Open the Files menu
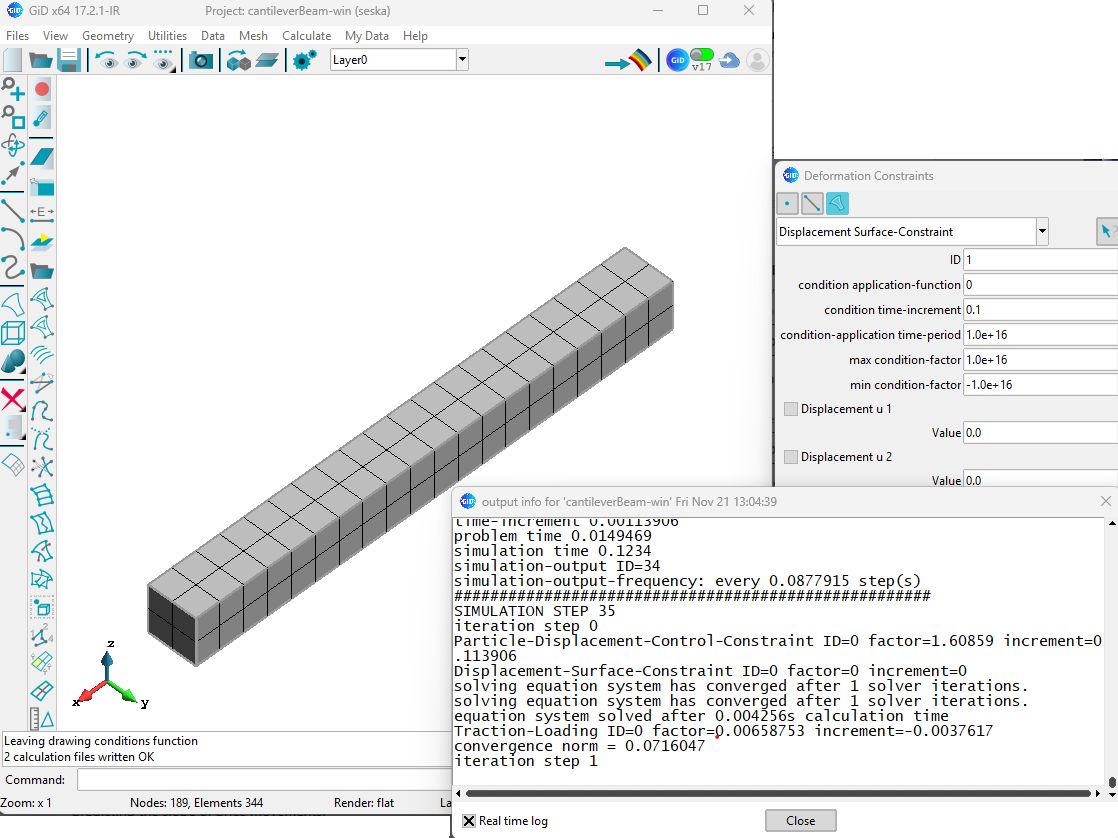The height and width of the screenshot is (838, 1118). coord(18,36)
